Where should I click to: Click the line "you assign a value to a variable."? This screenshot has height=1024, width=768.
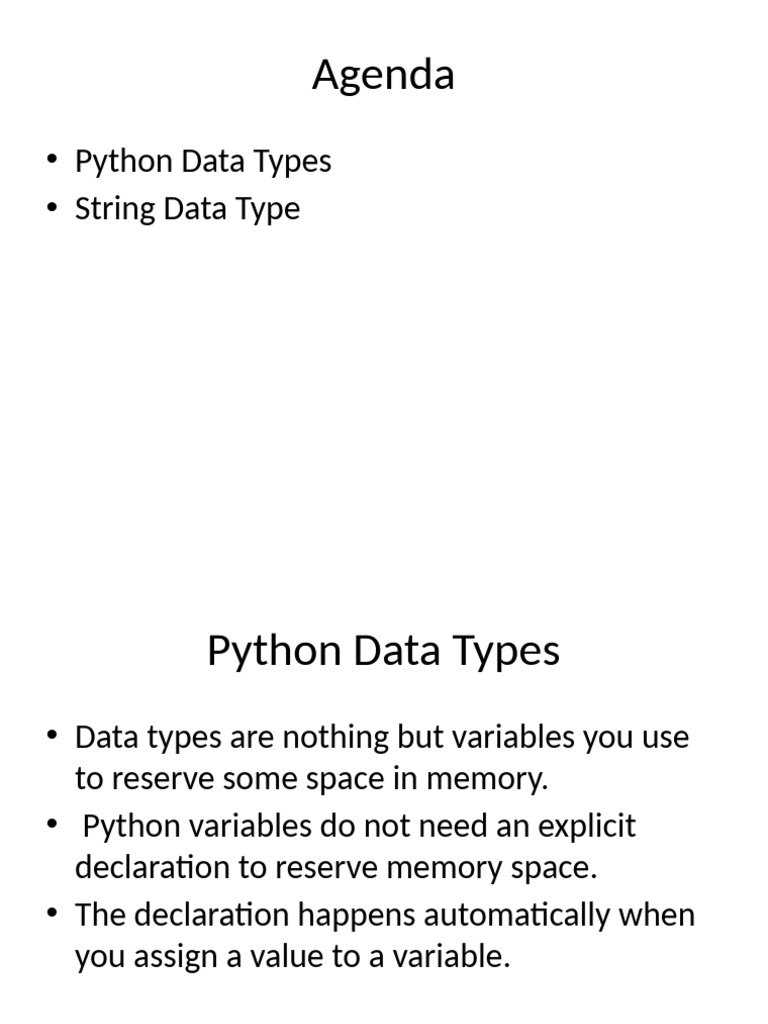[292, 956]
